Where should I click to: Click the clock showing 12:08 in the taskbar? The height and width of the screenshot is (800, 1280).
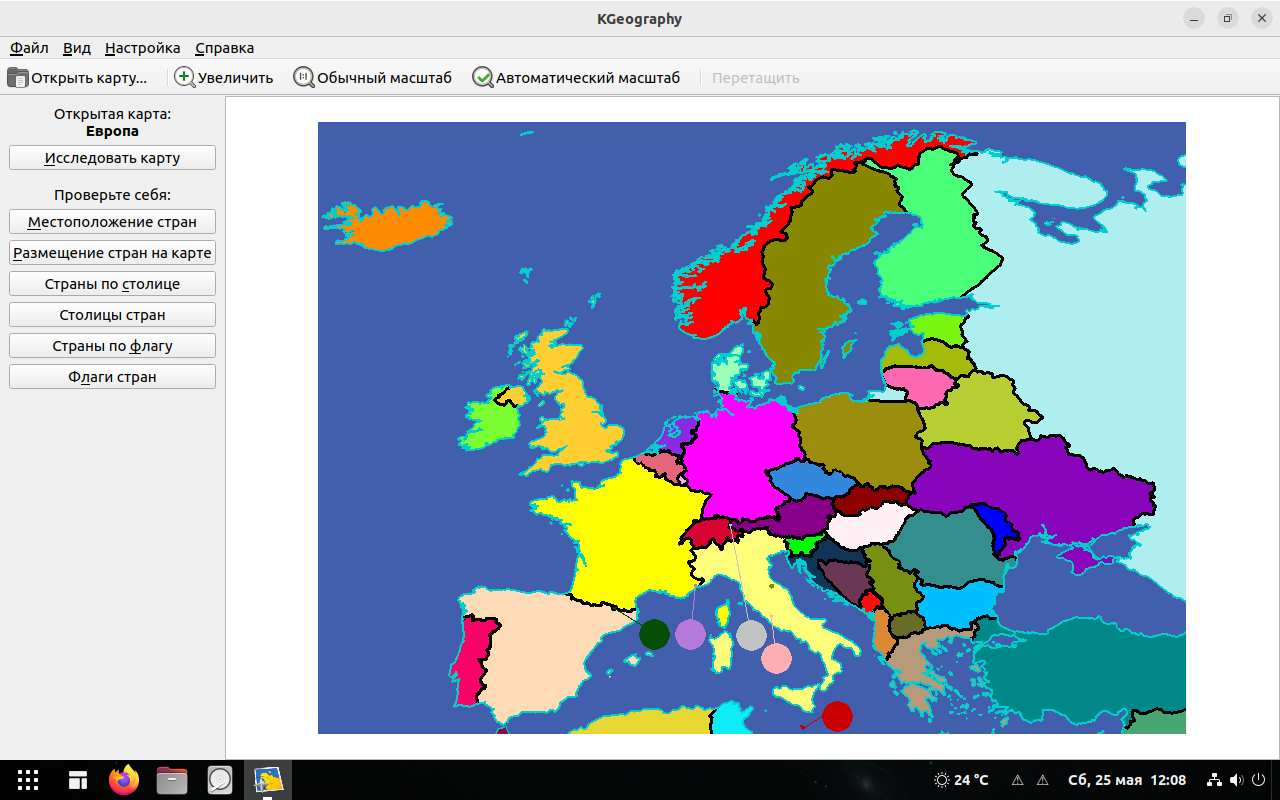coord(1168,780)
